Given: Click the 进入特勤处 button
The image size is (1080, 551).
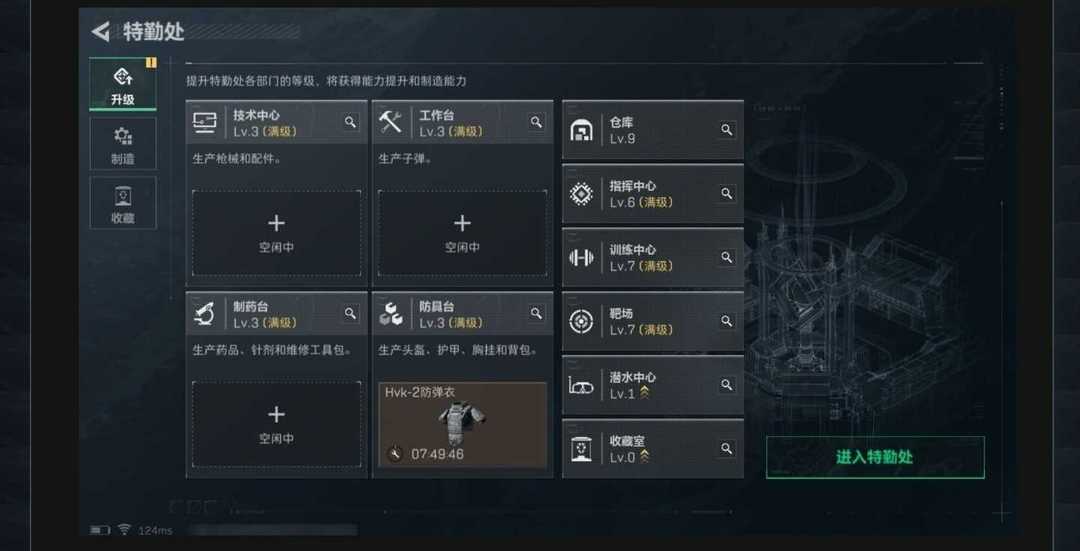Looking at the screenshot, I should 875,457.
